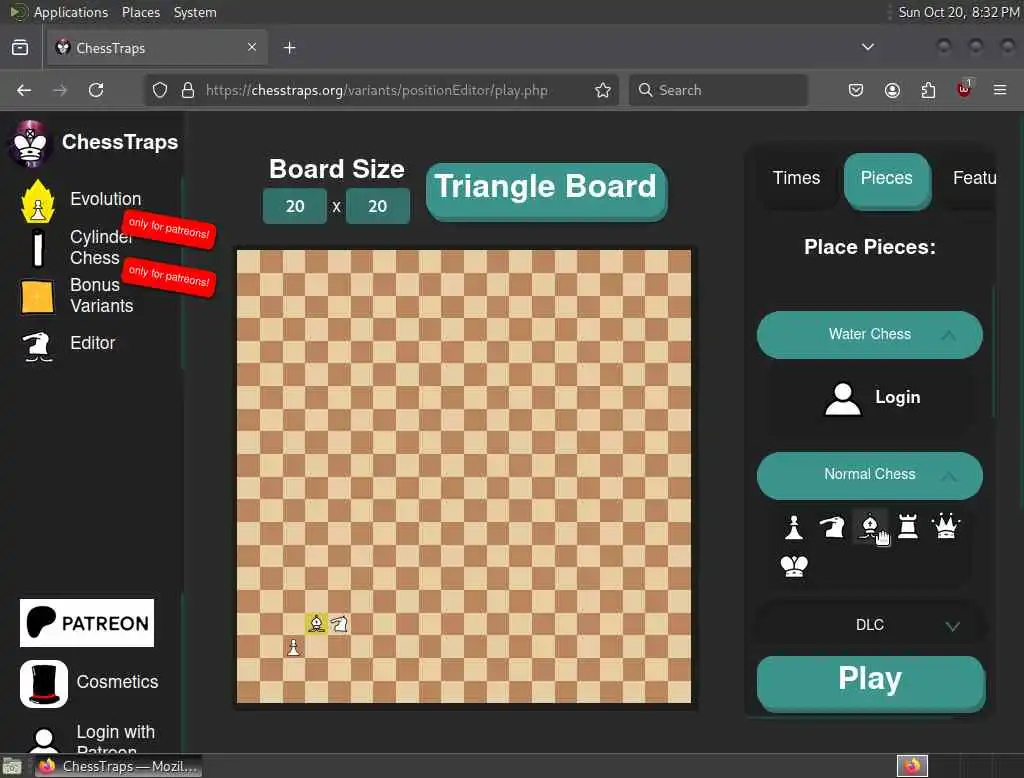Viewport: 1024px width, 778px height.
Task: Open the System menu
Action: pos(195,12)
